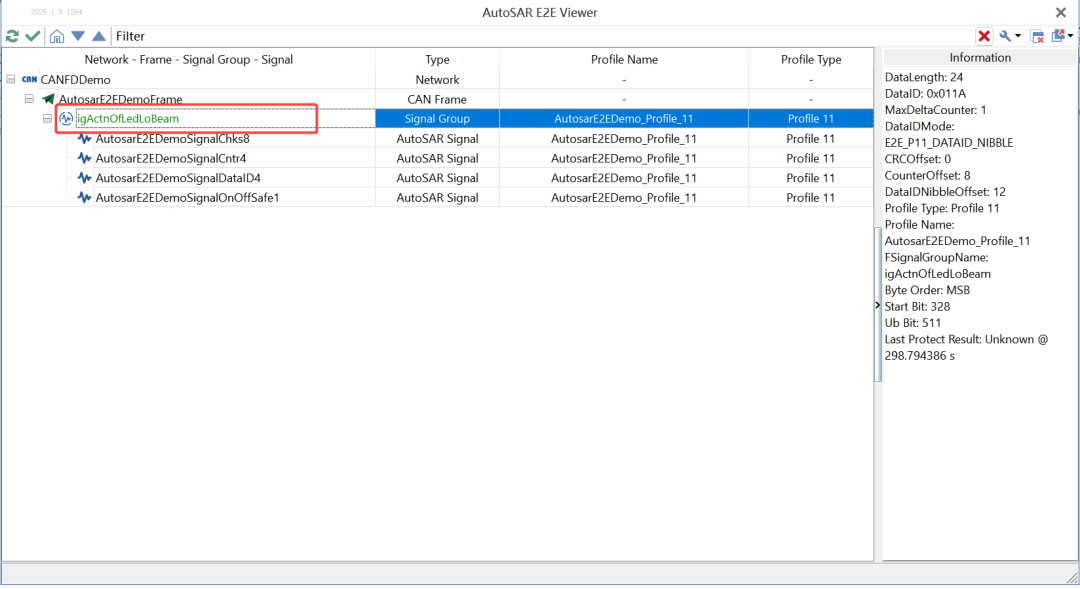Click the waveform icon beside AutosarE2EDemoSignalCntr4
The height and width of the screenshot is (589, 1080).
[85, 158]
